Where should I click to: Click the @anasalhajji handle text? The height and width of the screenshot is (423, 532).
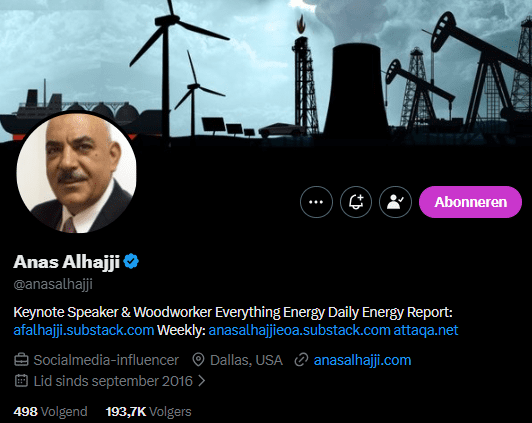pos(53,284)
